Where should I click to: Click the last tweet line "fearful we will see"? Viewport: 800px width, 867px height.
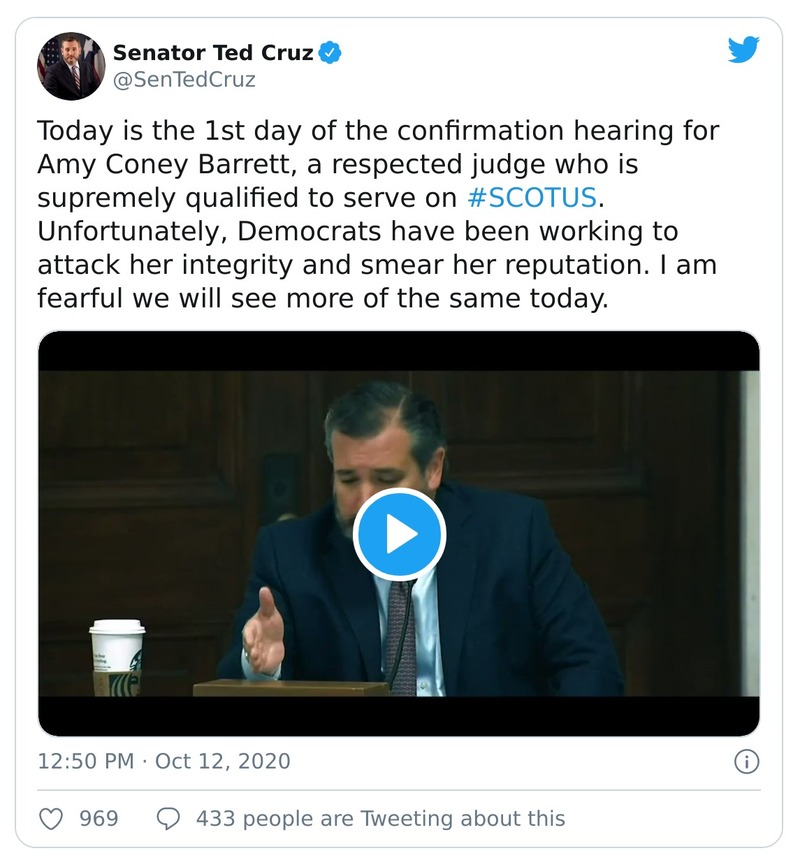coord(150,297)
